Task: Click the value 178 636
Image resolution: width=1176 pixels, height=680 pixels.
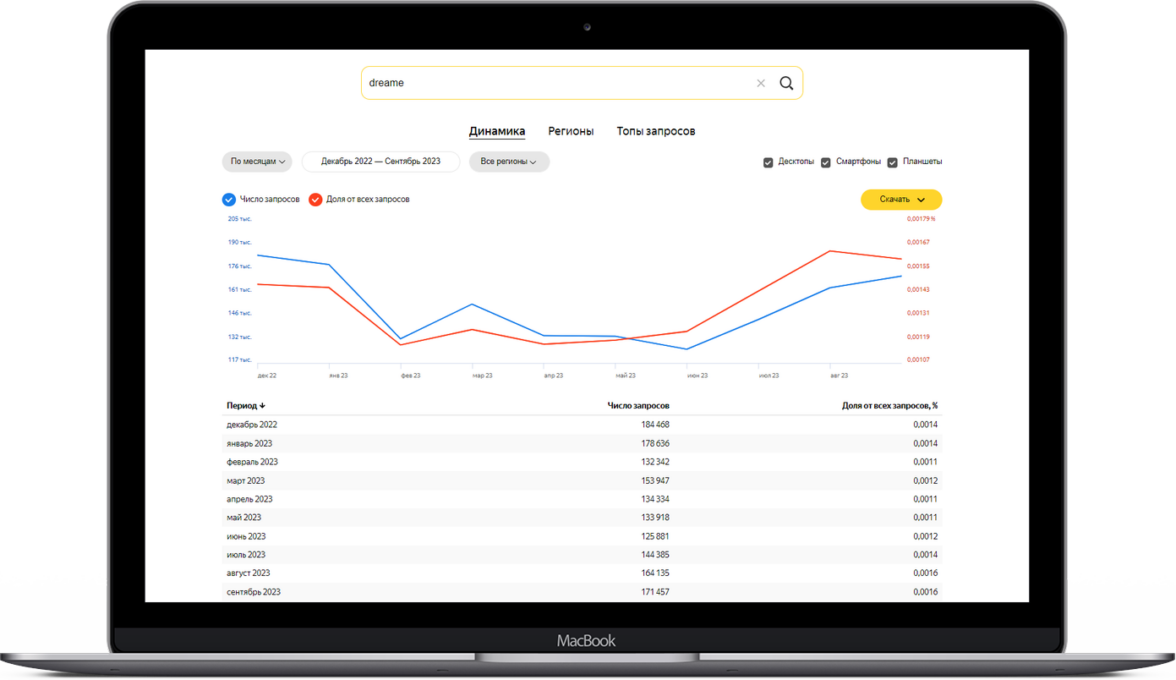Action: tap(655, 443)
